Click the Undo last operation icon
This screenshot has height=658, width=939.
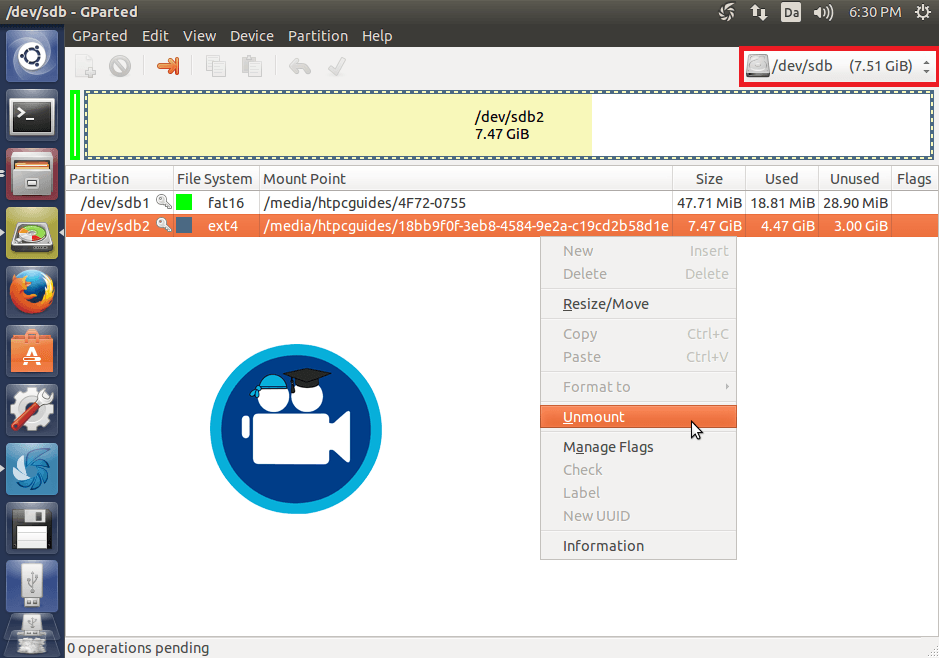[x=299, y=66]
